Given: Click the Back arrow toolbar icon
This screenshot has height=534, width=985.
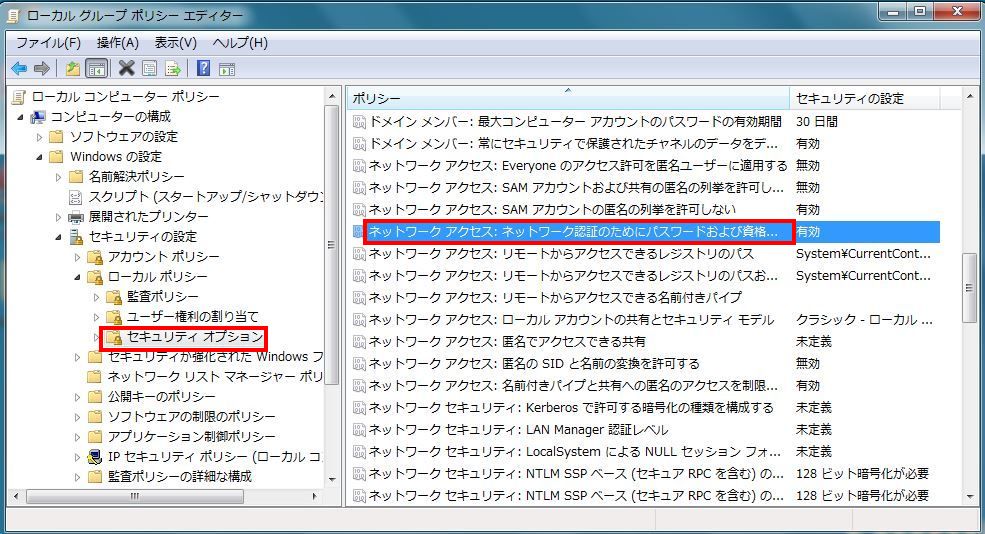Looking at the screenshot, I should 19,68.
